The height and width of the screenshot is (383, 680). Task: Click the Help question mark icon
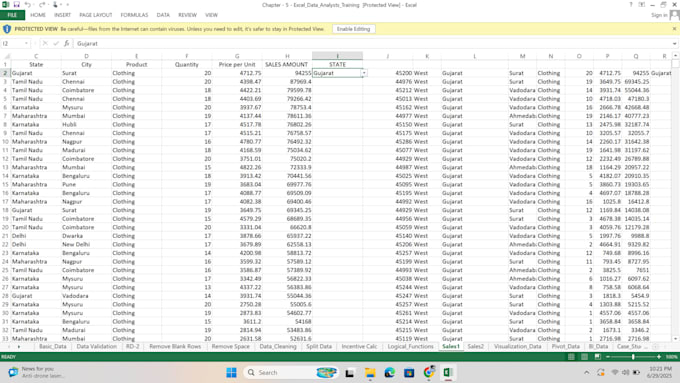(631, 5)
